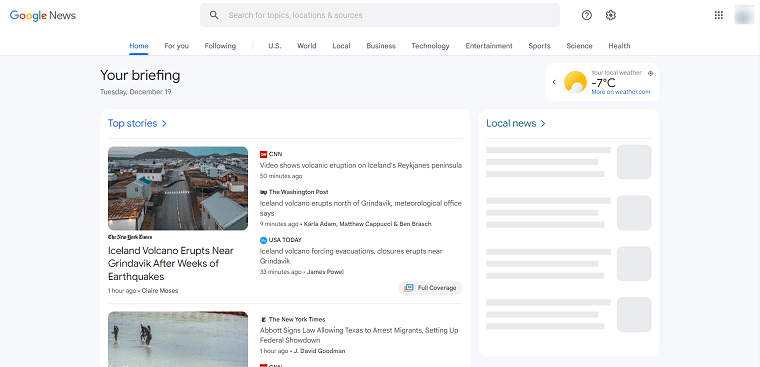Click the -7°C temperature reading
The image size is (760, 367).
coord(603,83)
